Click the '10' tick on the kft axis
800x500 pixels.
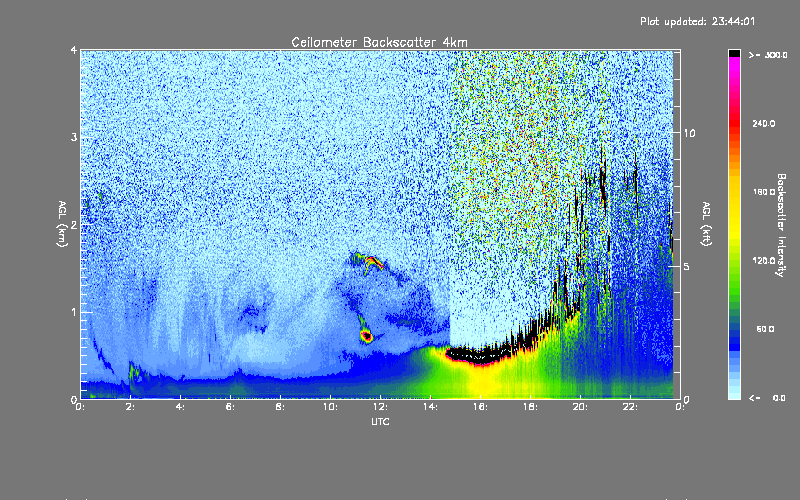click(689, 133)
